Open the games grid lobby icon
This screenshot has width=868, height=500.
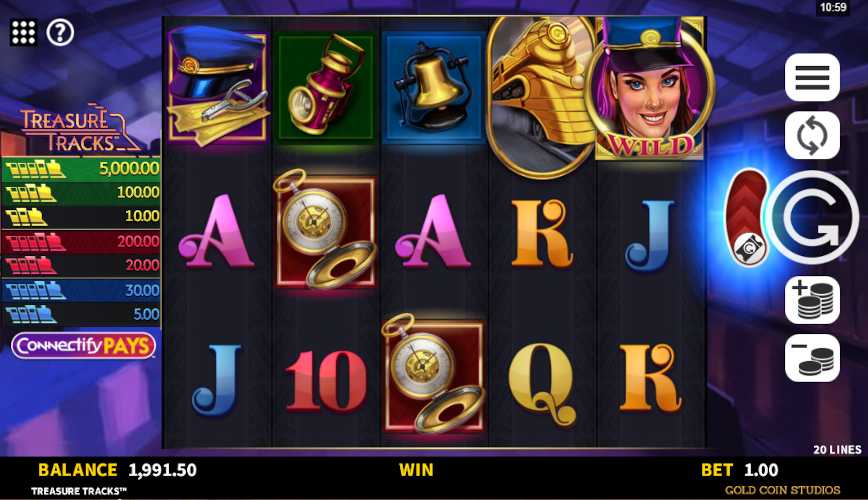coord(24,33)
